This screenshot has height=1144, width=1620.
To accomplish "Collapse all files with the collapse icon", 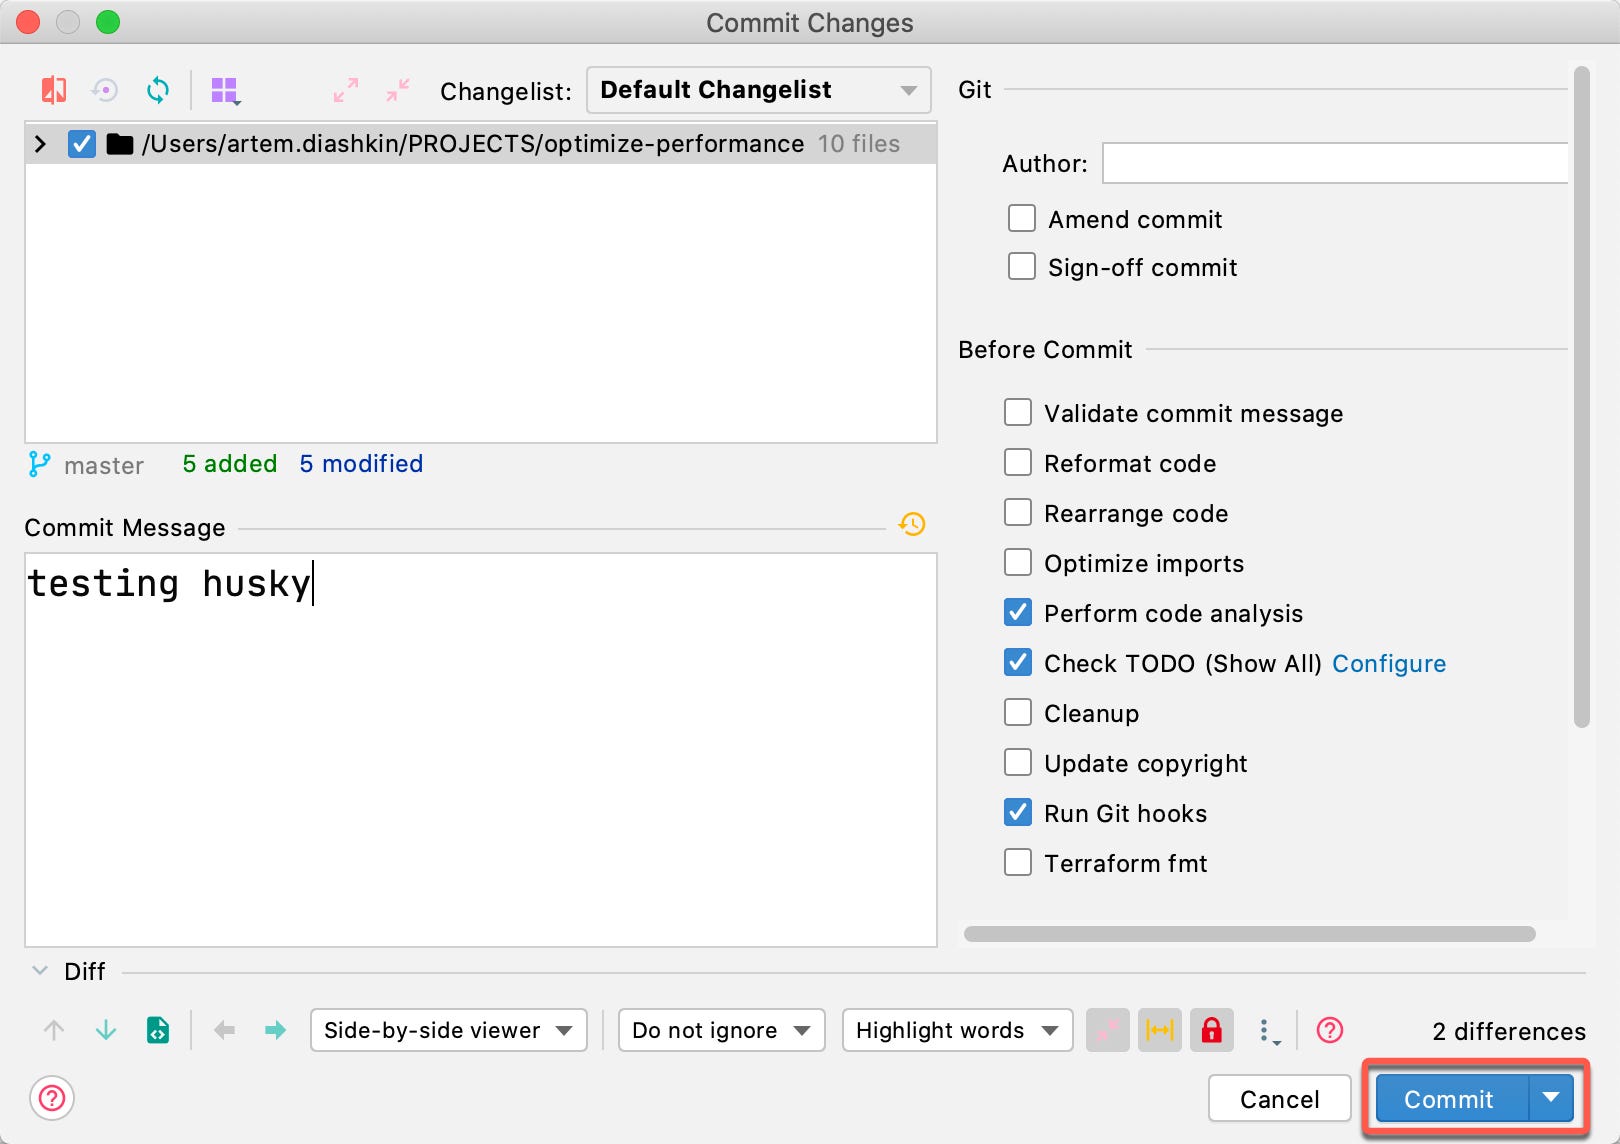I will 397,90.
